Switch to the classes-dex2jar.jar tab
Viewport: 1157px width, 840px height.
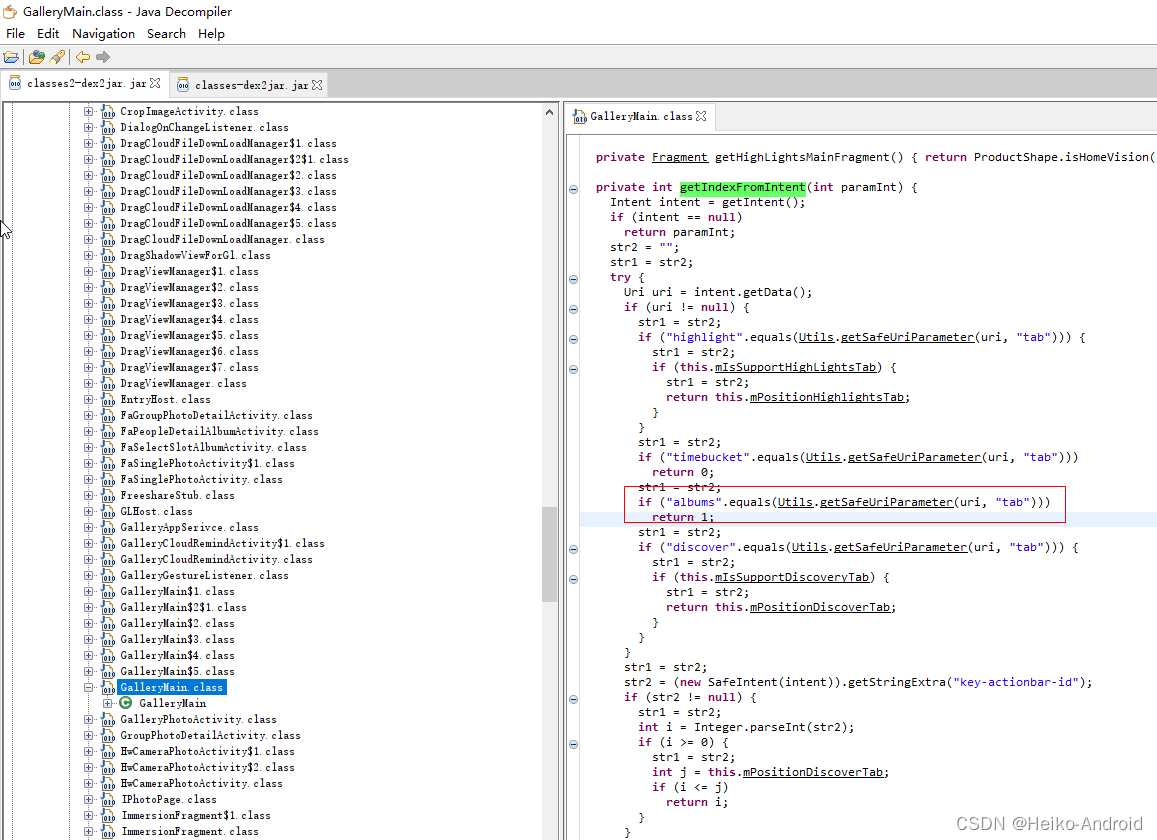pos(251,85)
